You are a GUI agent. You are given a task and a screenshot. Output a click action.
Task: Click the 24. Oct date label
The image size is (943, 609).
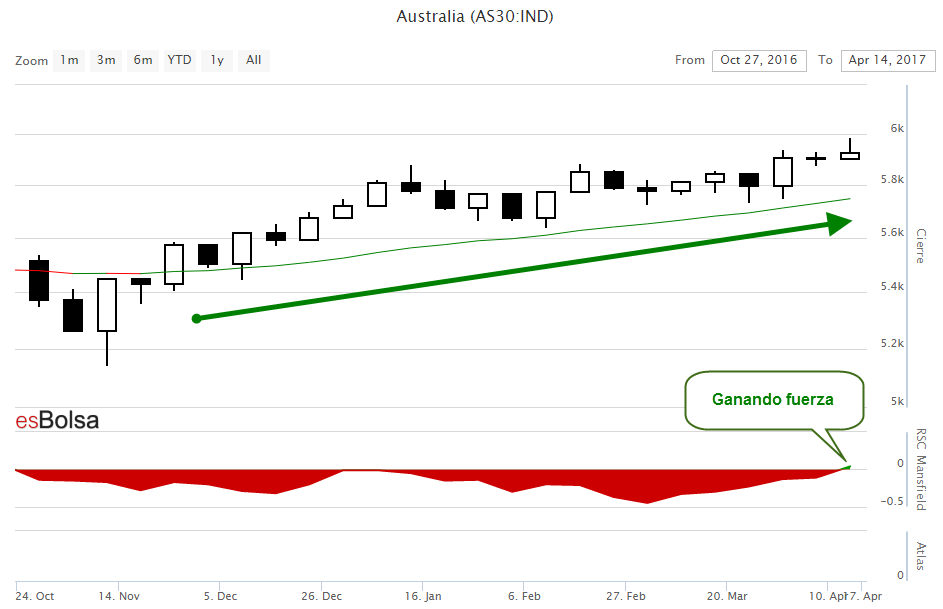click(x=35, y=596)
